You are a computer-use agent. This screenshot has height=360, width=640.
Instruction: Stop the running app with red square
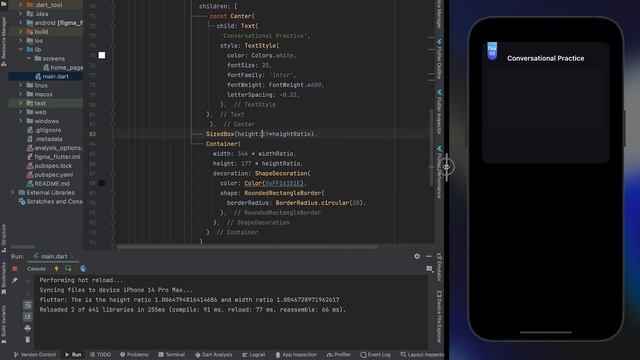(x=15, y=269)
